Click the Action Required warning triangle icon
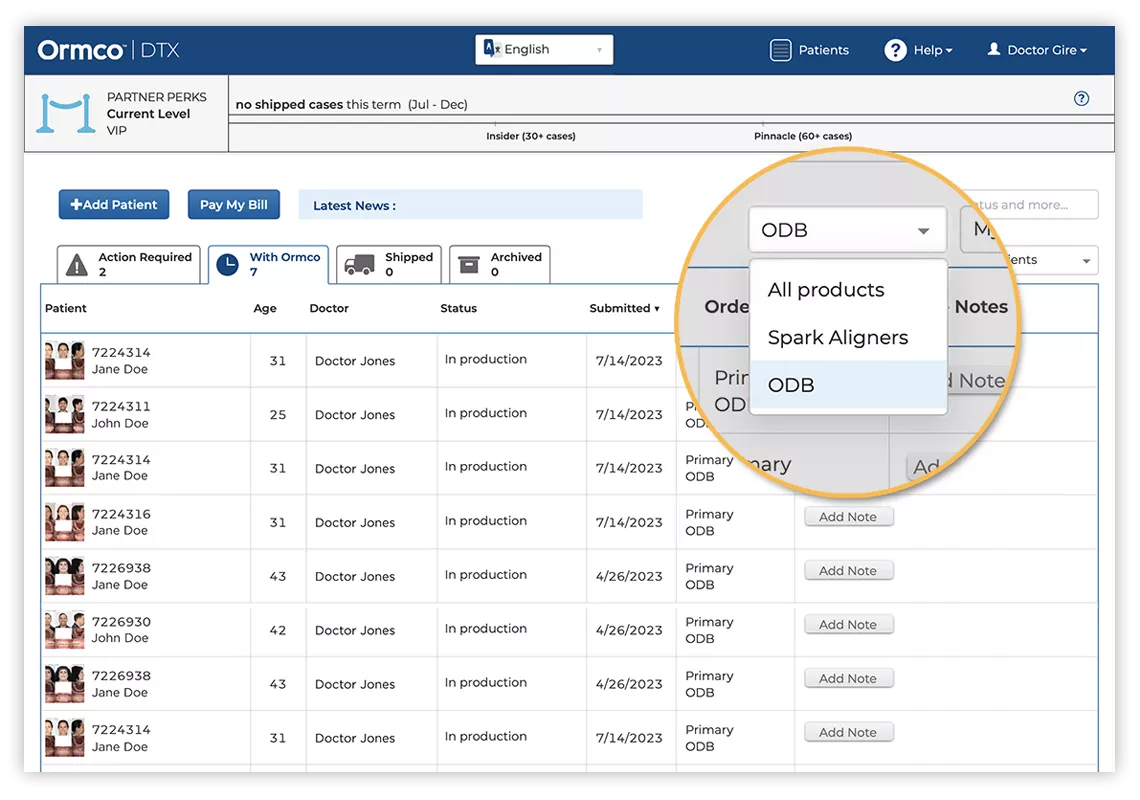The height and width of the screenshot is (800, 1140). (76, 265)
